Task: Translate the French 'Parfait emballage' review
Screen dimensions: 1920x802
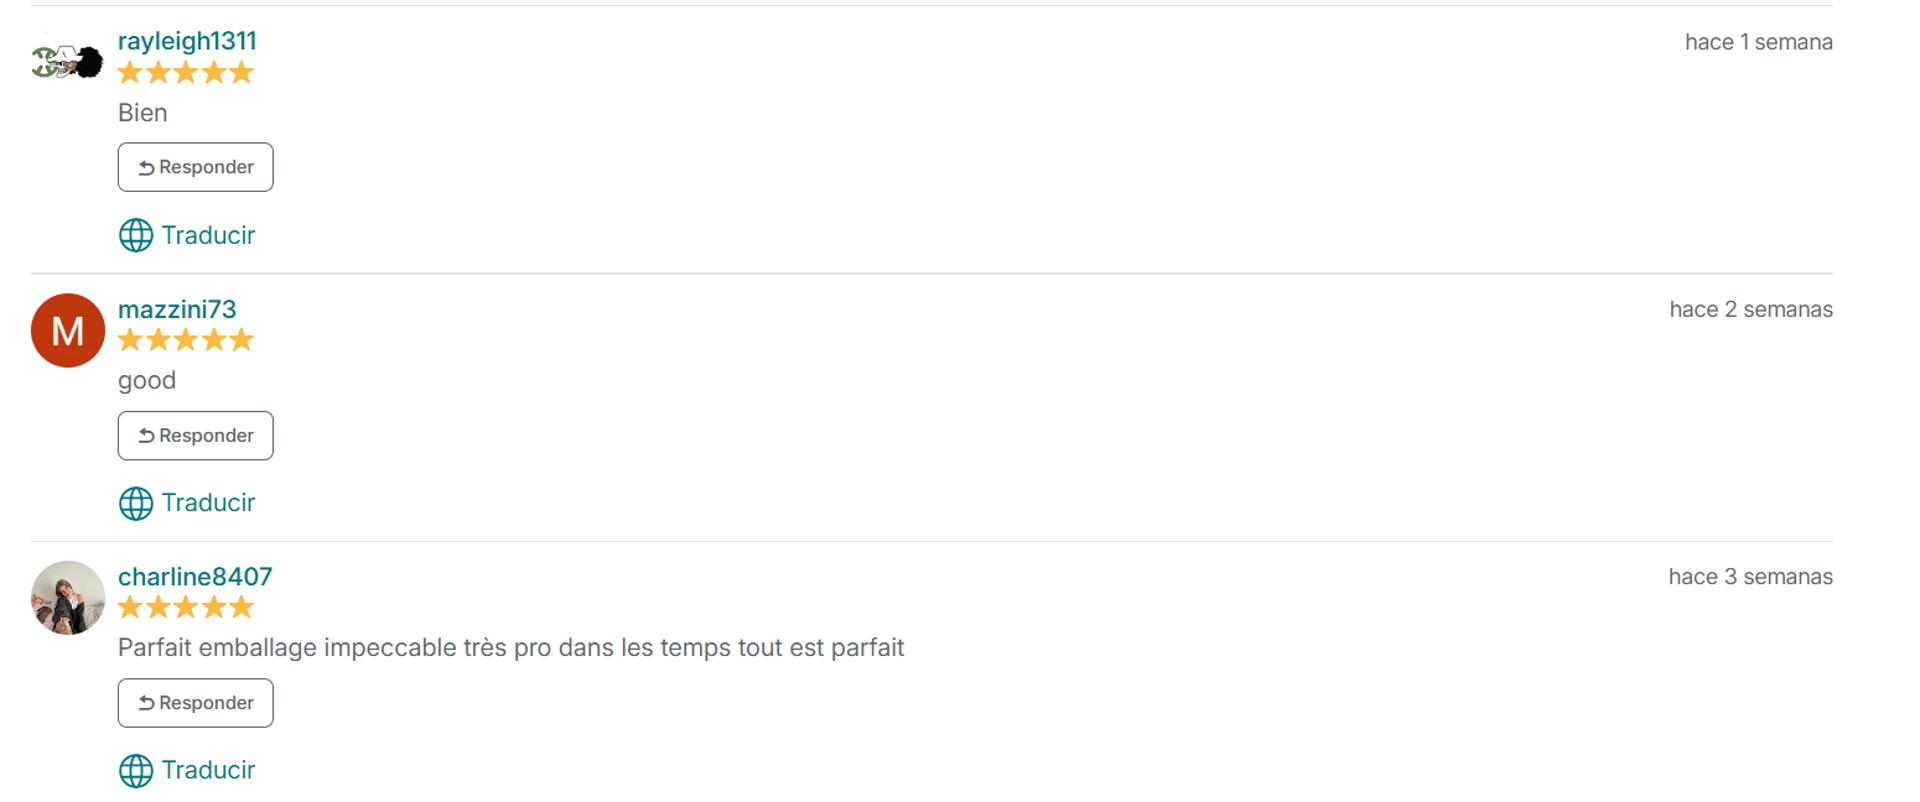Action: (x=208, y=771)
